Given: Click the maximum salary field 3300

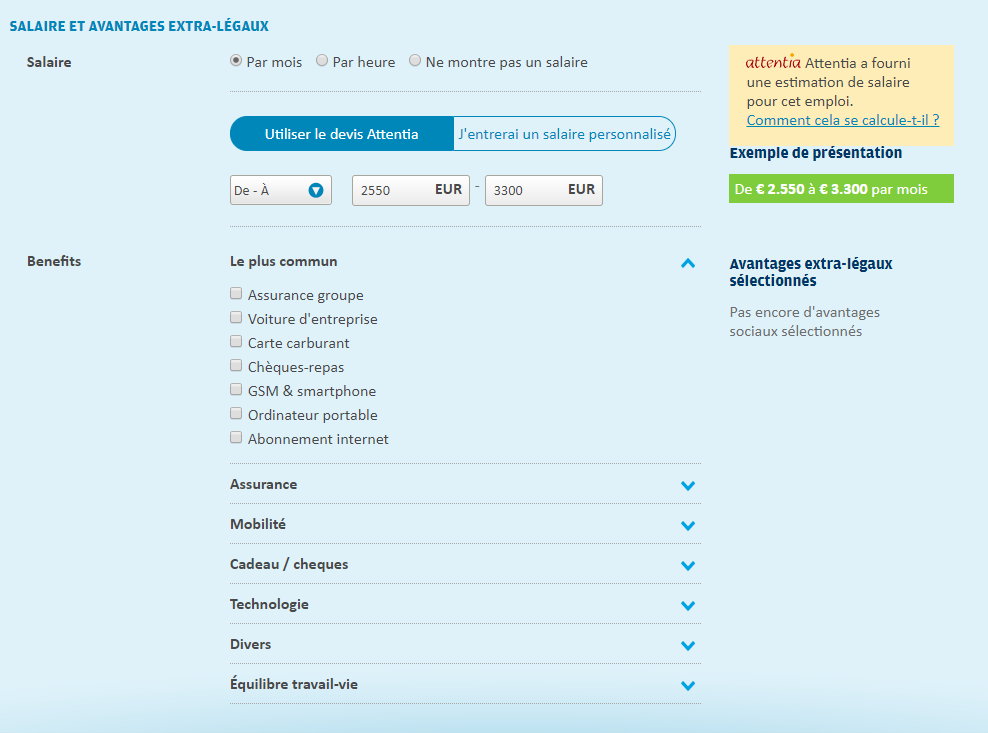Looking at the screenshot, I should tap(544, 190).
